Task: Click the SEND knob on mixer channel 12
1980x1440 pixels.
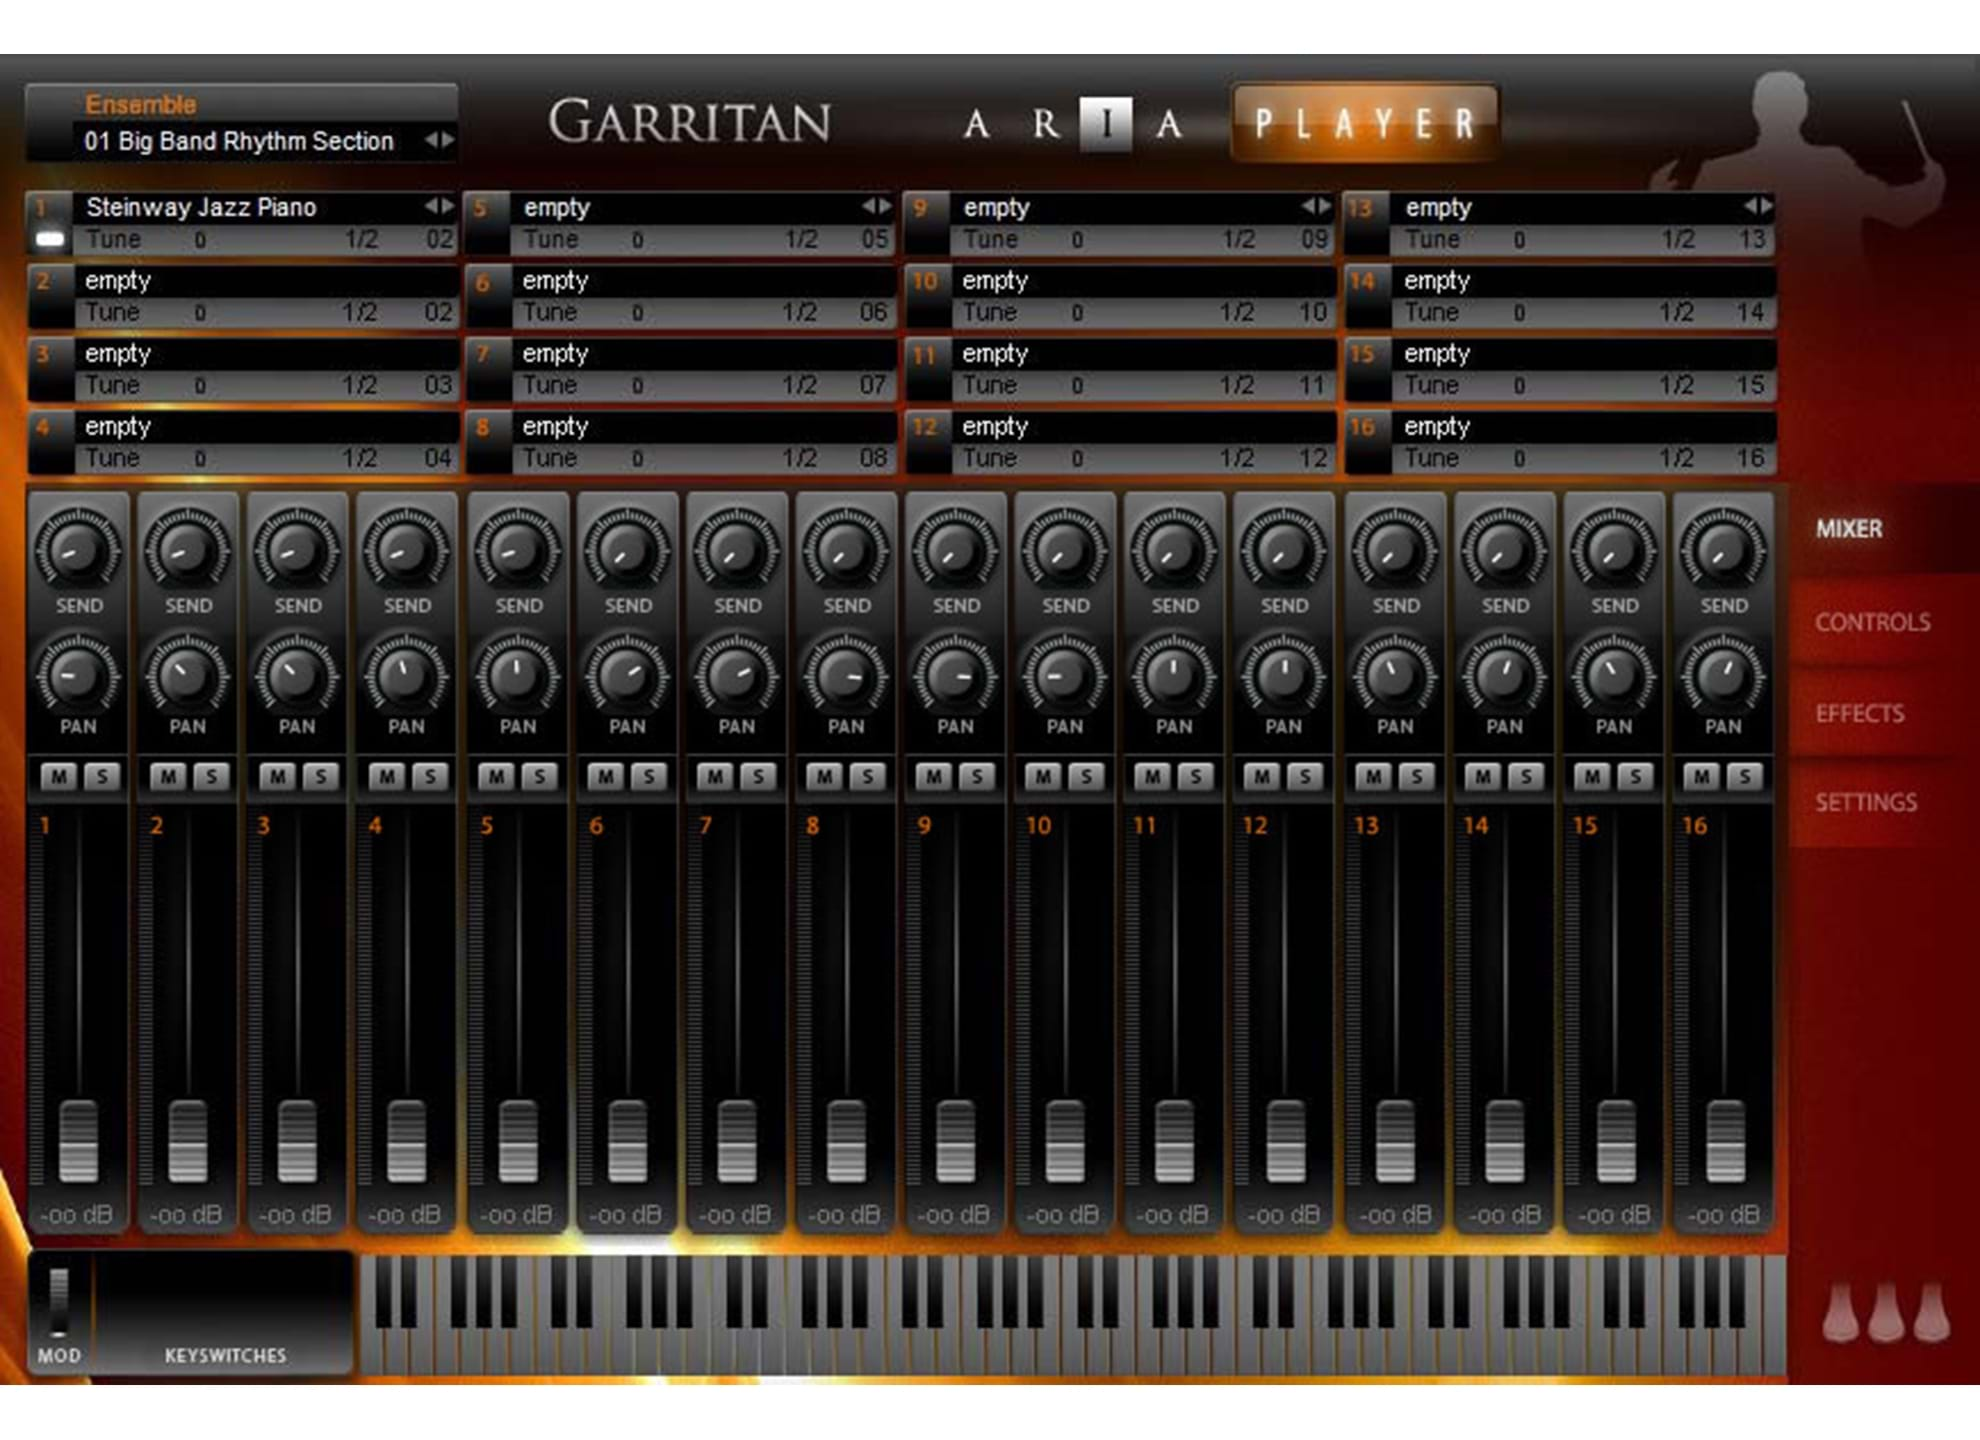Action: 1283,550
